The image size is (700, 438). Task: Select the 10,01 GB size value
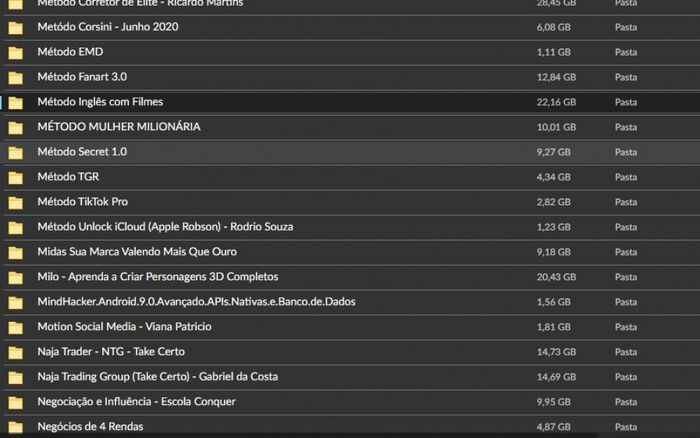(x=556, y=127)
